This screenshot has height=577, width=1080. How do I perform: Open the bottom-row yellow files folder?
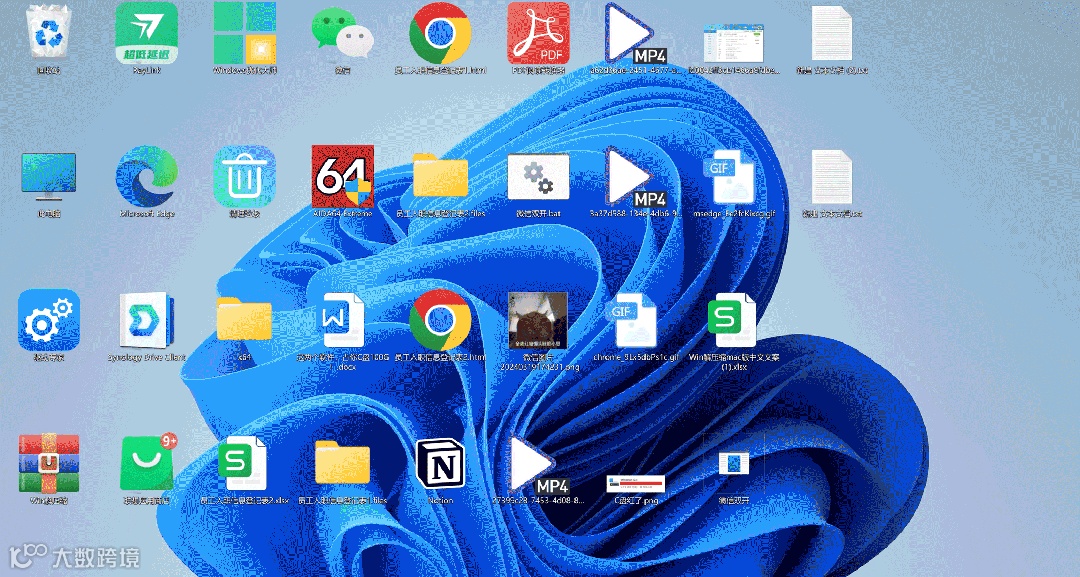click(342, 462)
